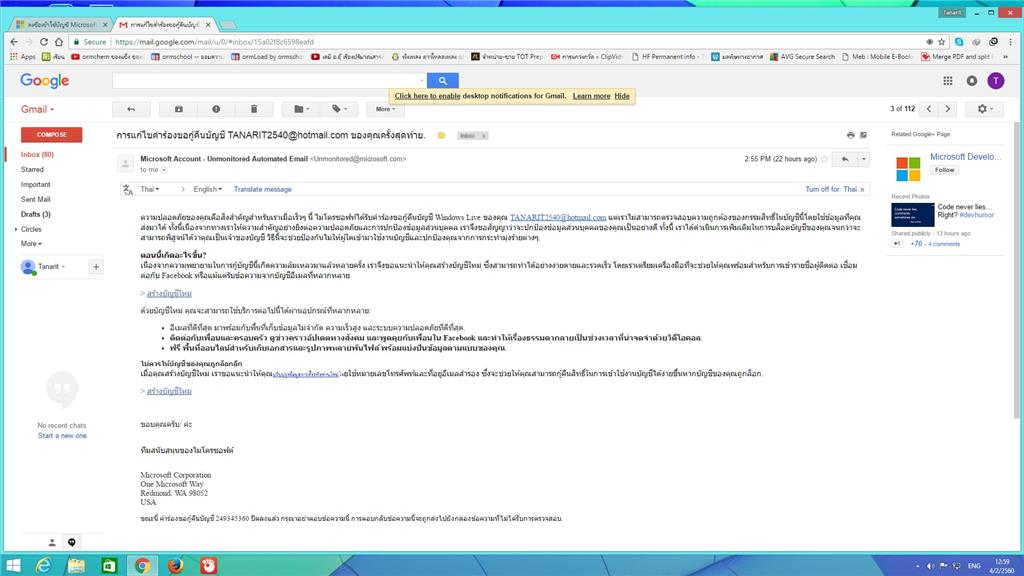Screen dimensions: 1024x576
Task: Toggle the yellow importance marker
Action: coord(441,136)
